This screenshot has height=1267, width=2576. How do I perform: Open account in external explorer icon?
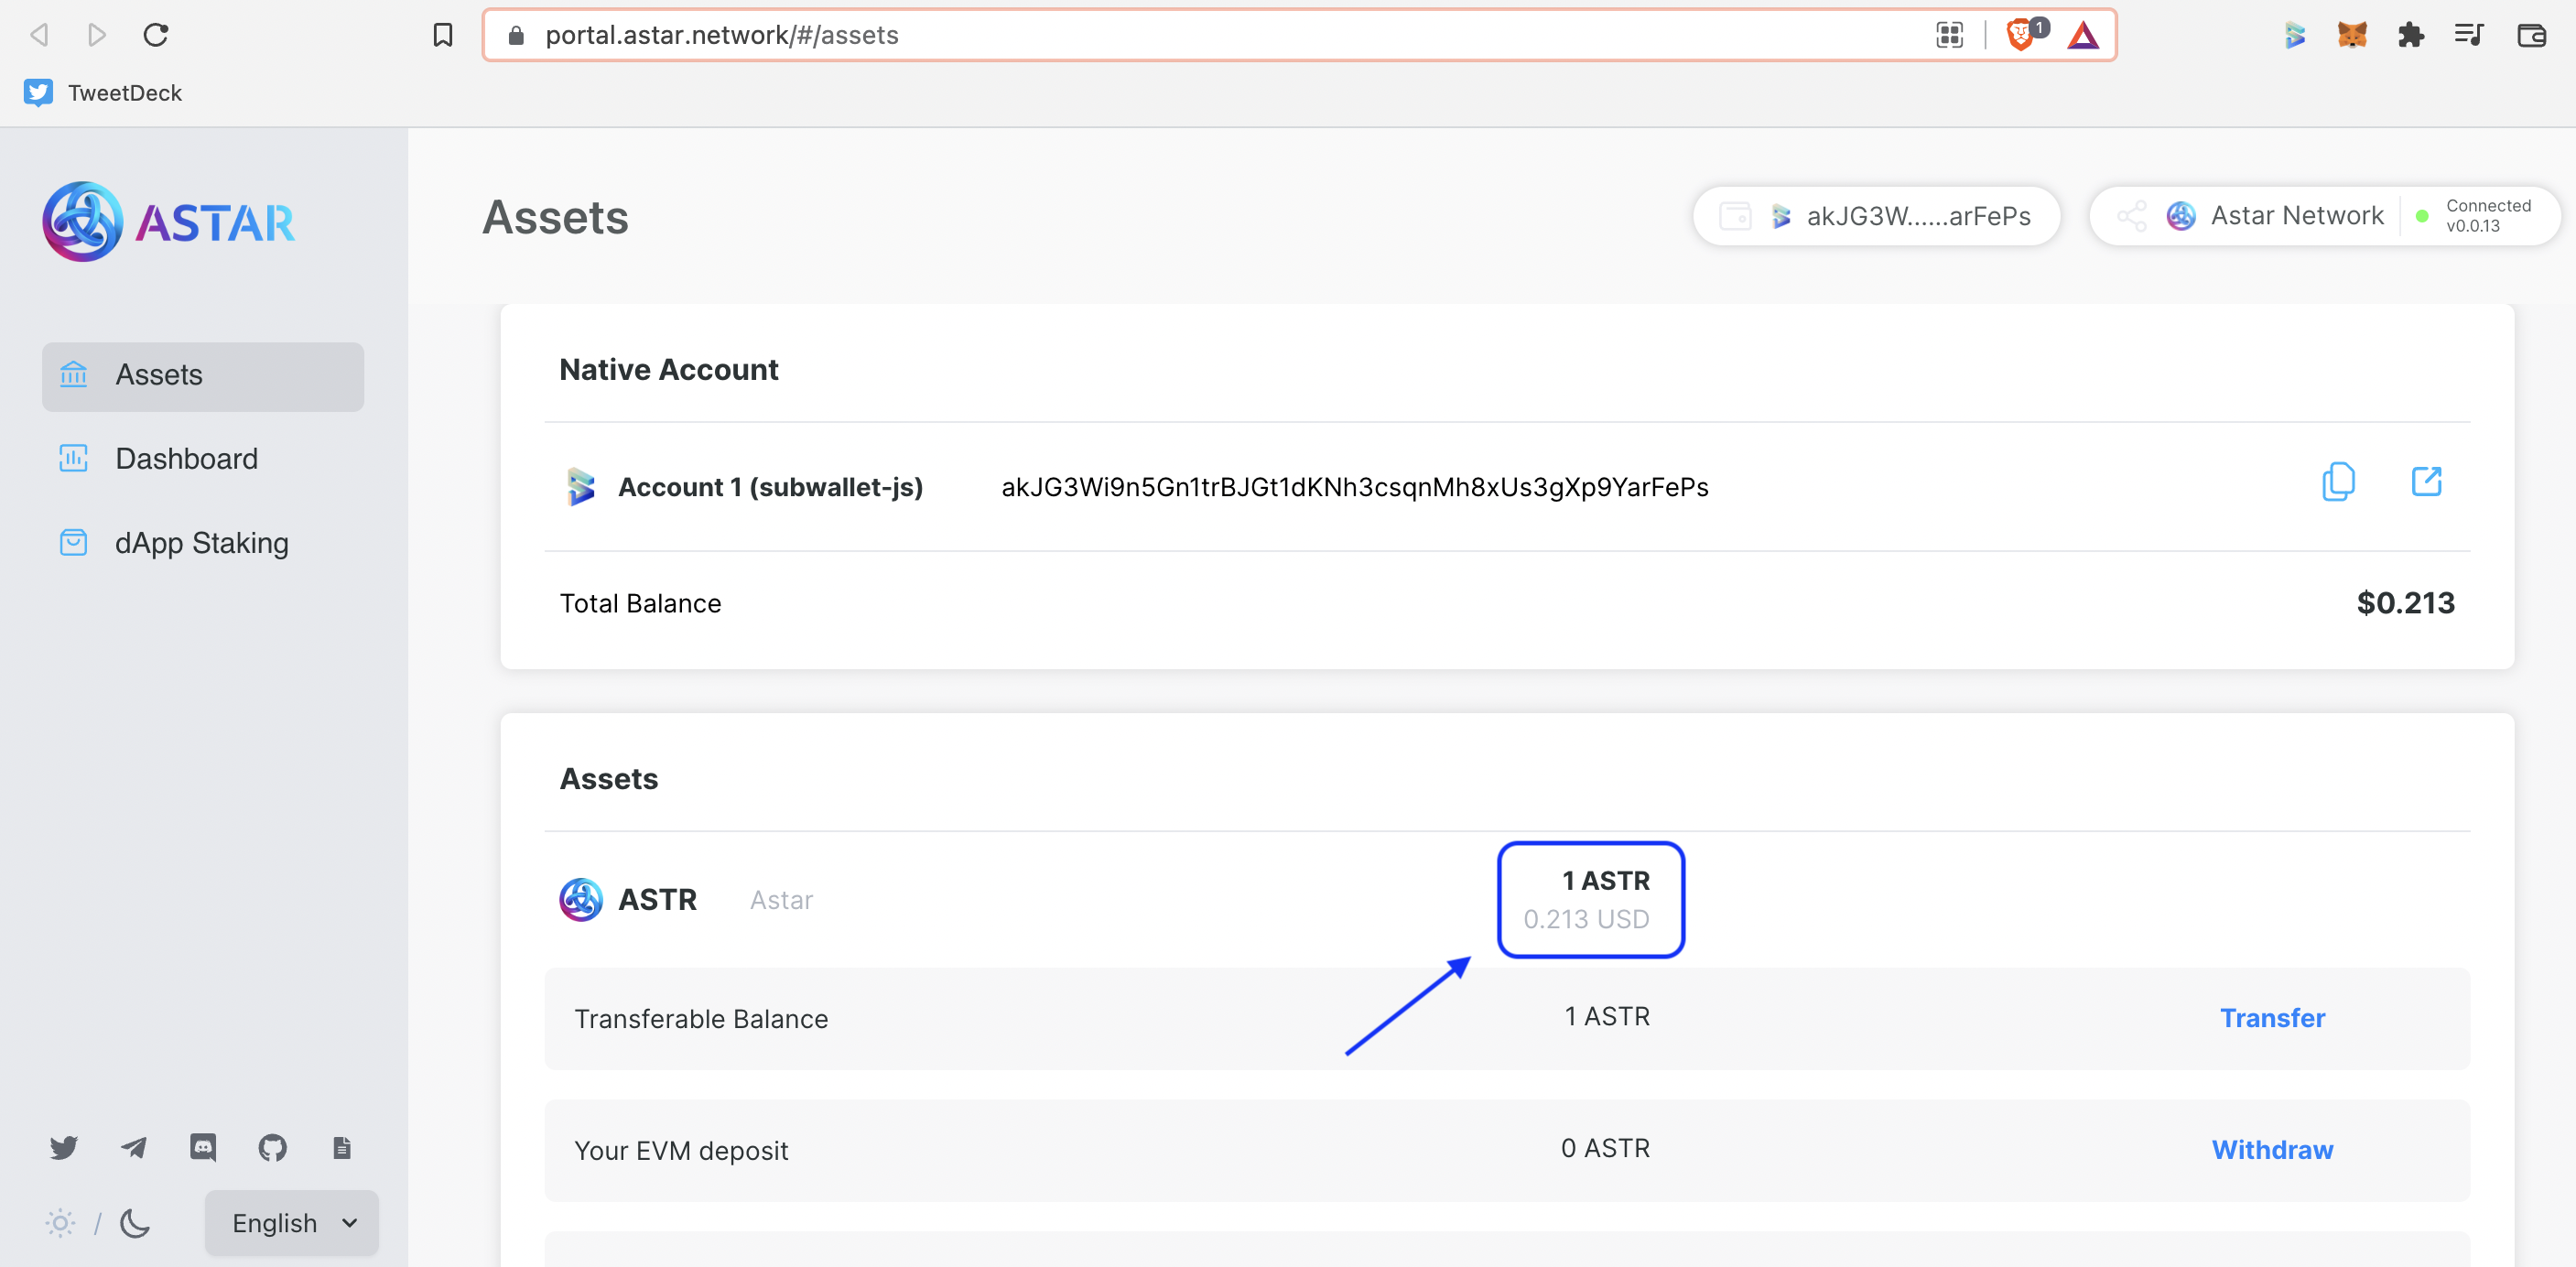[x=2426, y=481]
